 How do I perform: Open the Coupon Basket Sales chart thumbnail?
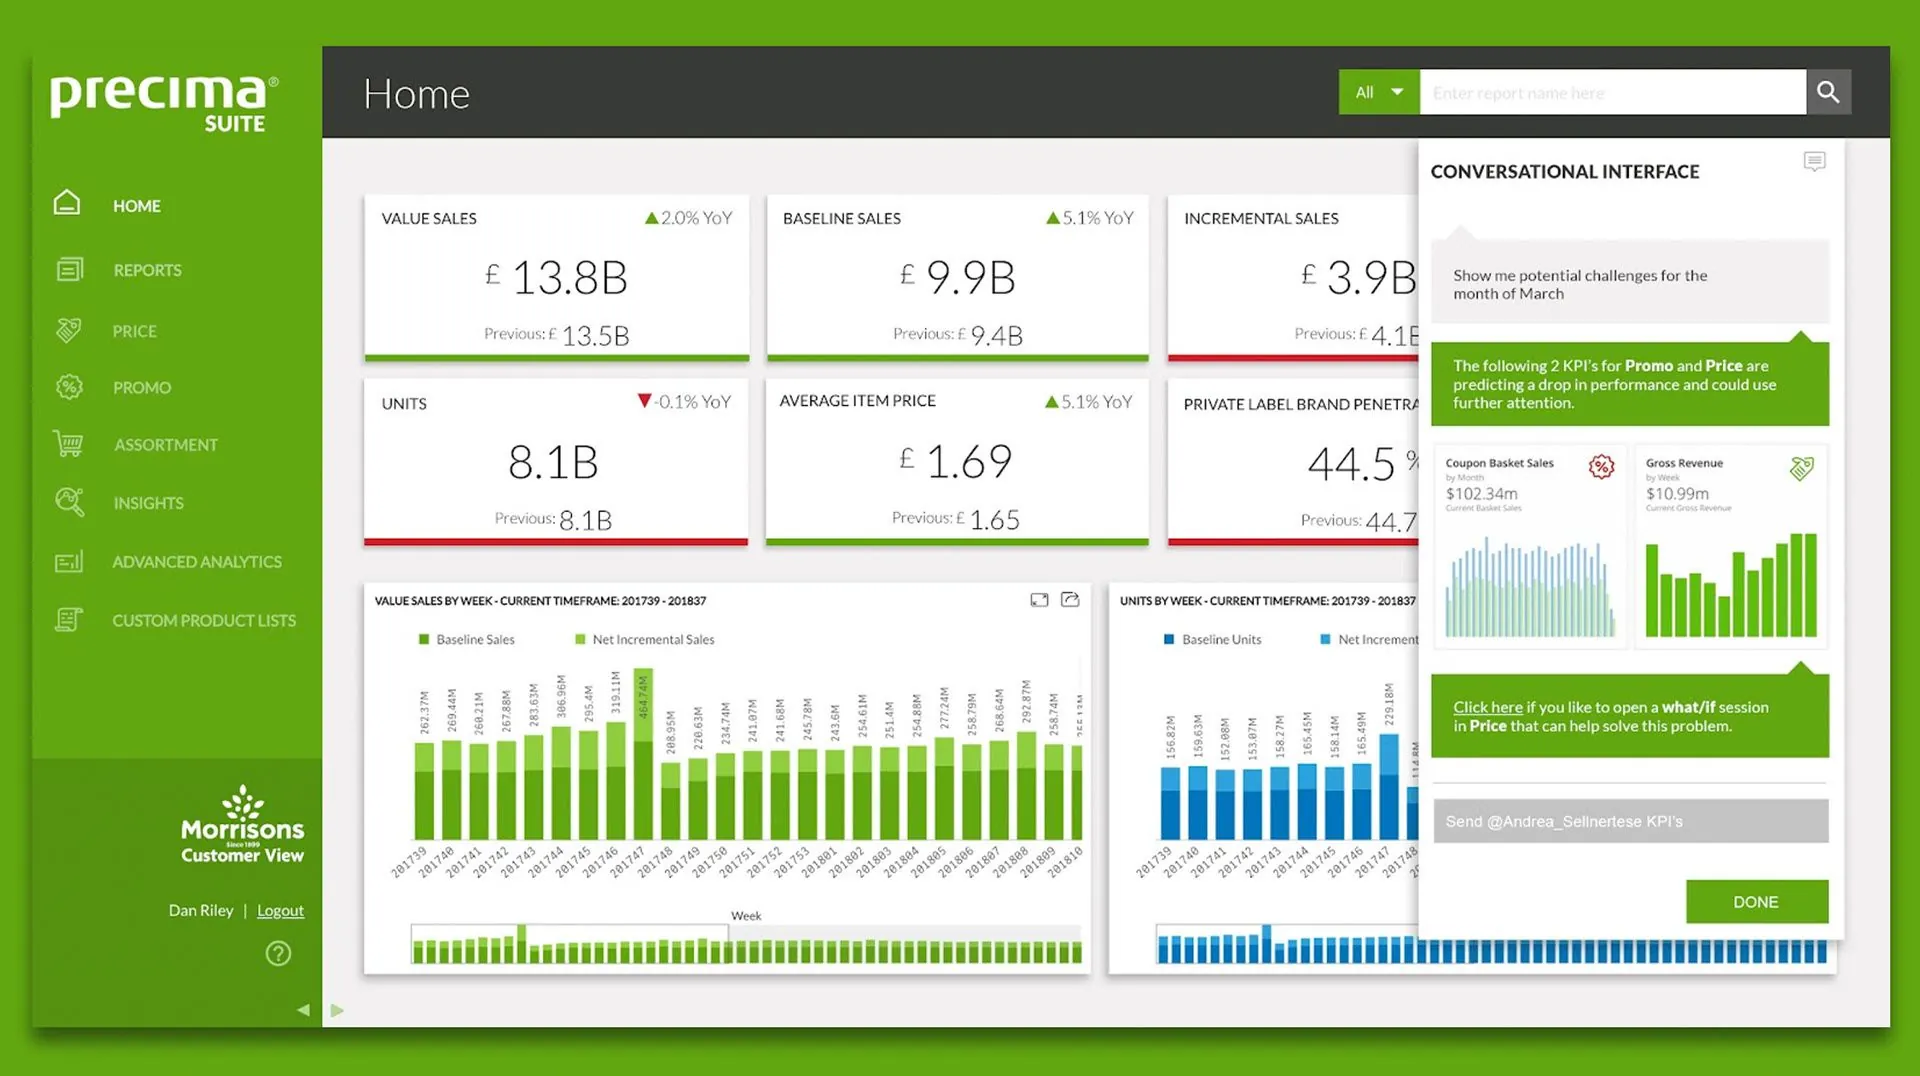coord(1530,546)
